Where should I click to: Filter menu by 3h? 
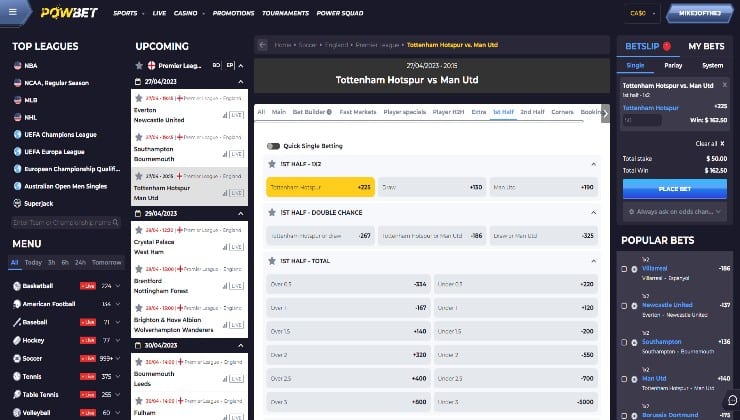coord(51,262)
